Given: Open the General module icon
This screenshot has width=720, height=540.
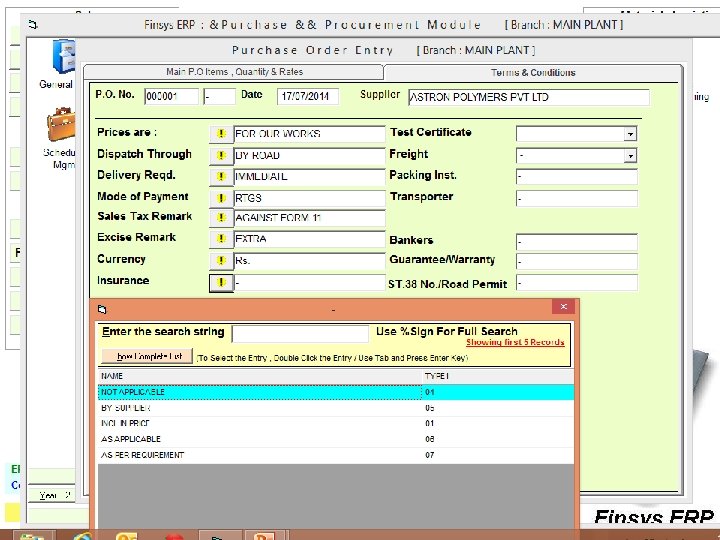Looking at the screenshot, I should coord(63,57).
